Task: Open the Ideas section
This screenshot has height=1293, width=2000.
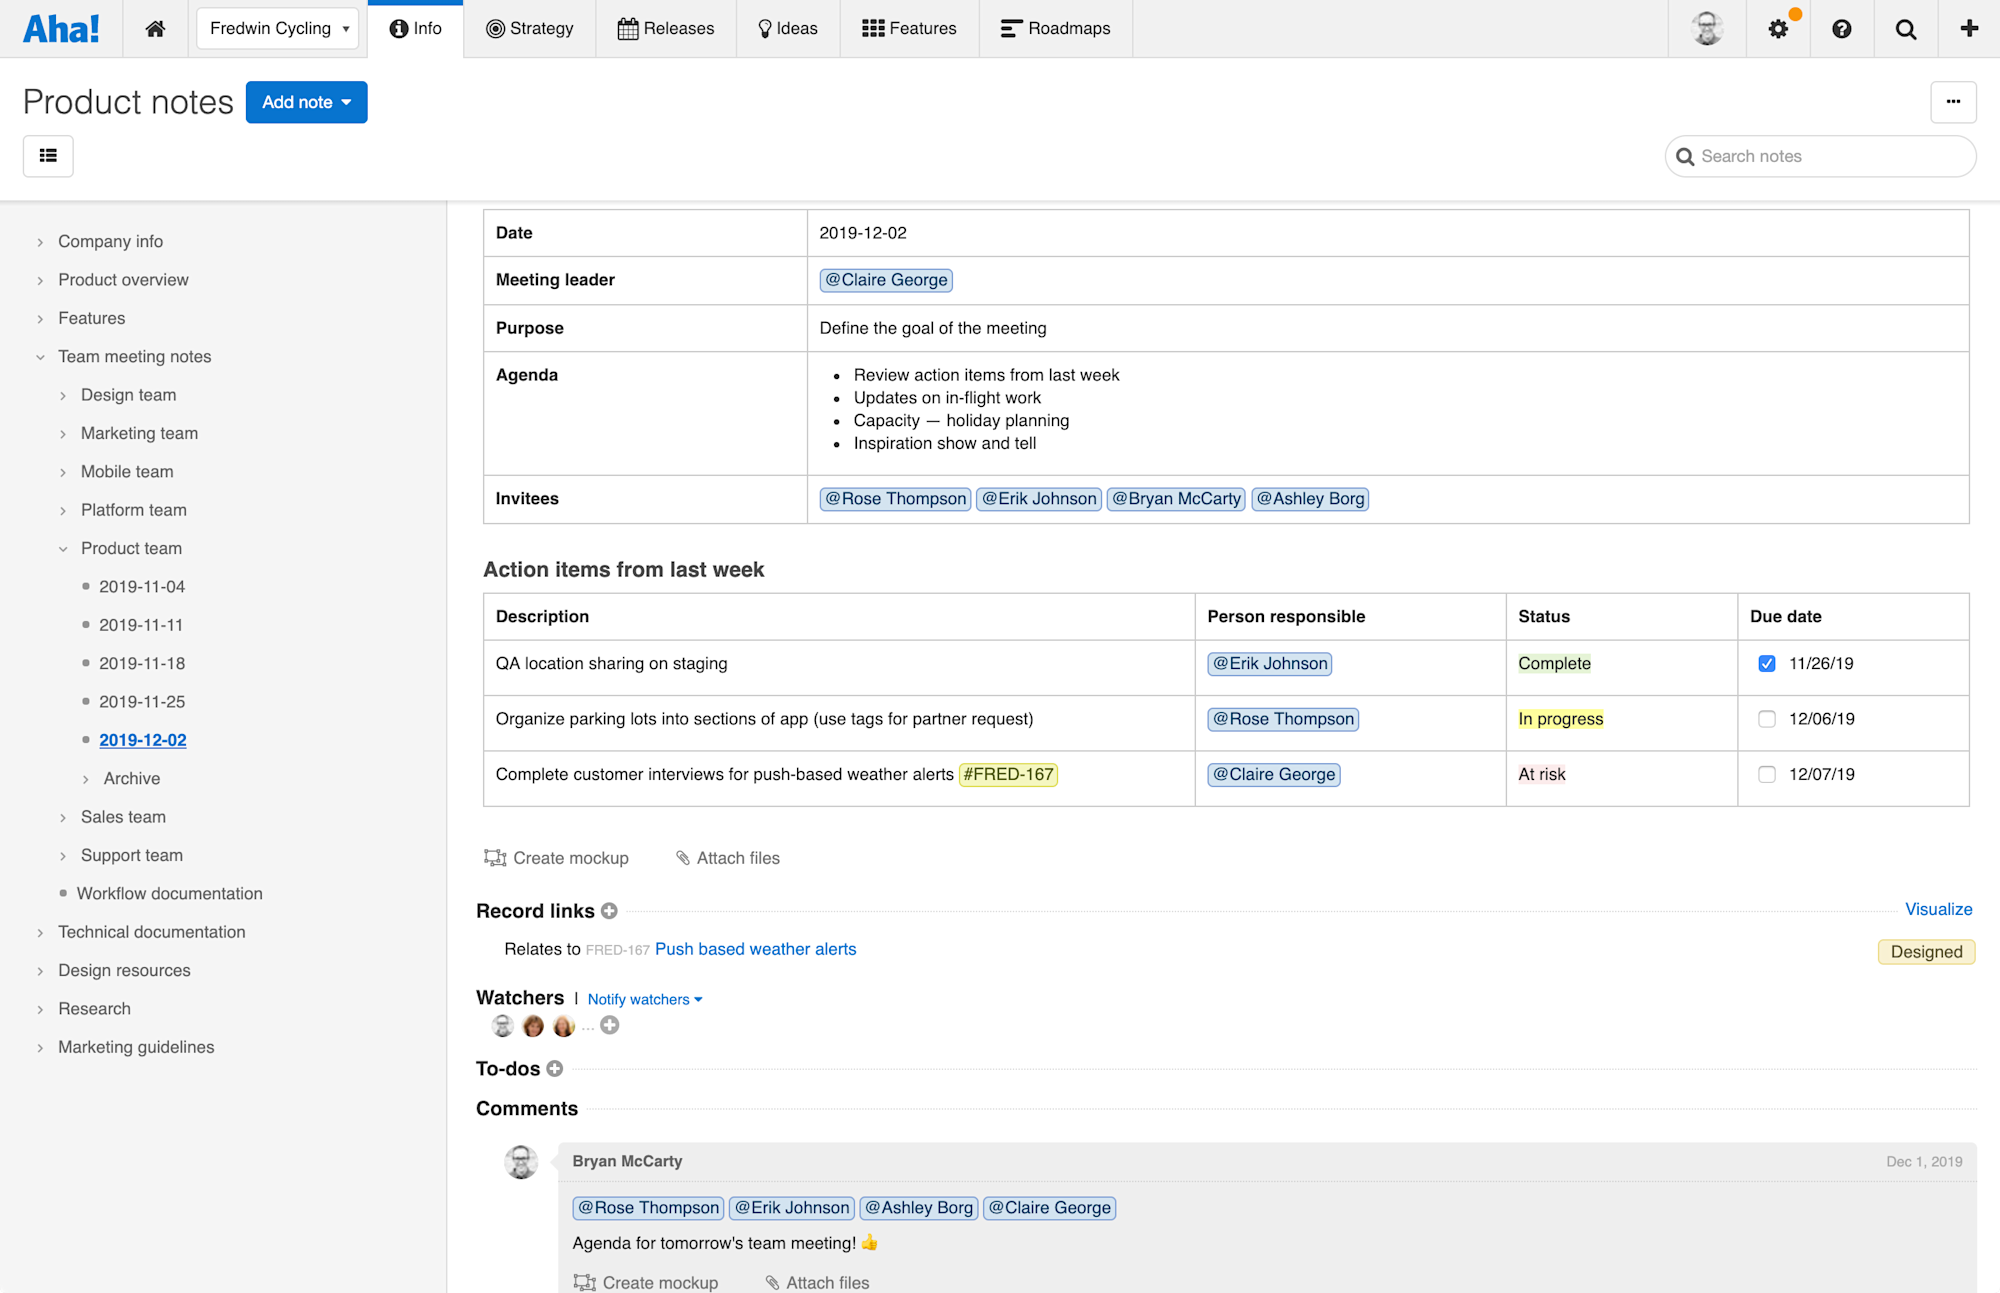Action: point(788,28)
